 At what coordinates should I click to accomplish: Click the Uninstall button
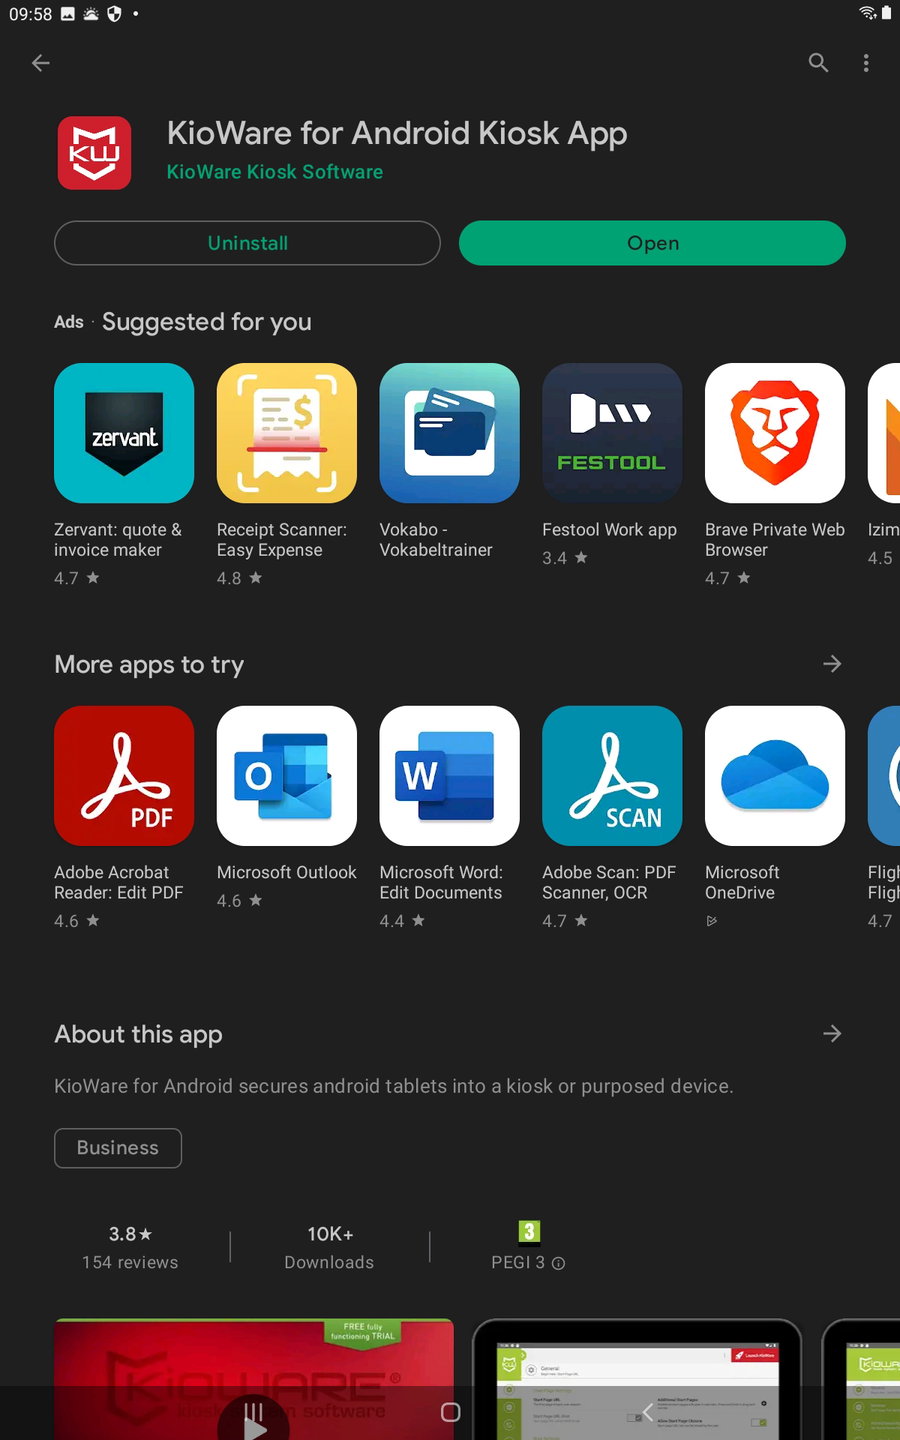(x=247, y=243)
